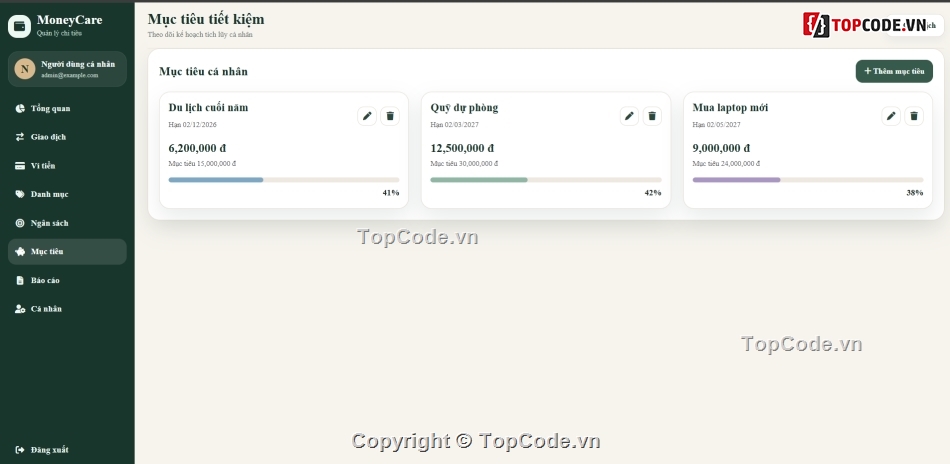Click the Du lịch cuối năm progress bar
Image resolution: width=950 pixels, height=464 pixels.
coord(284,180)
